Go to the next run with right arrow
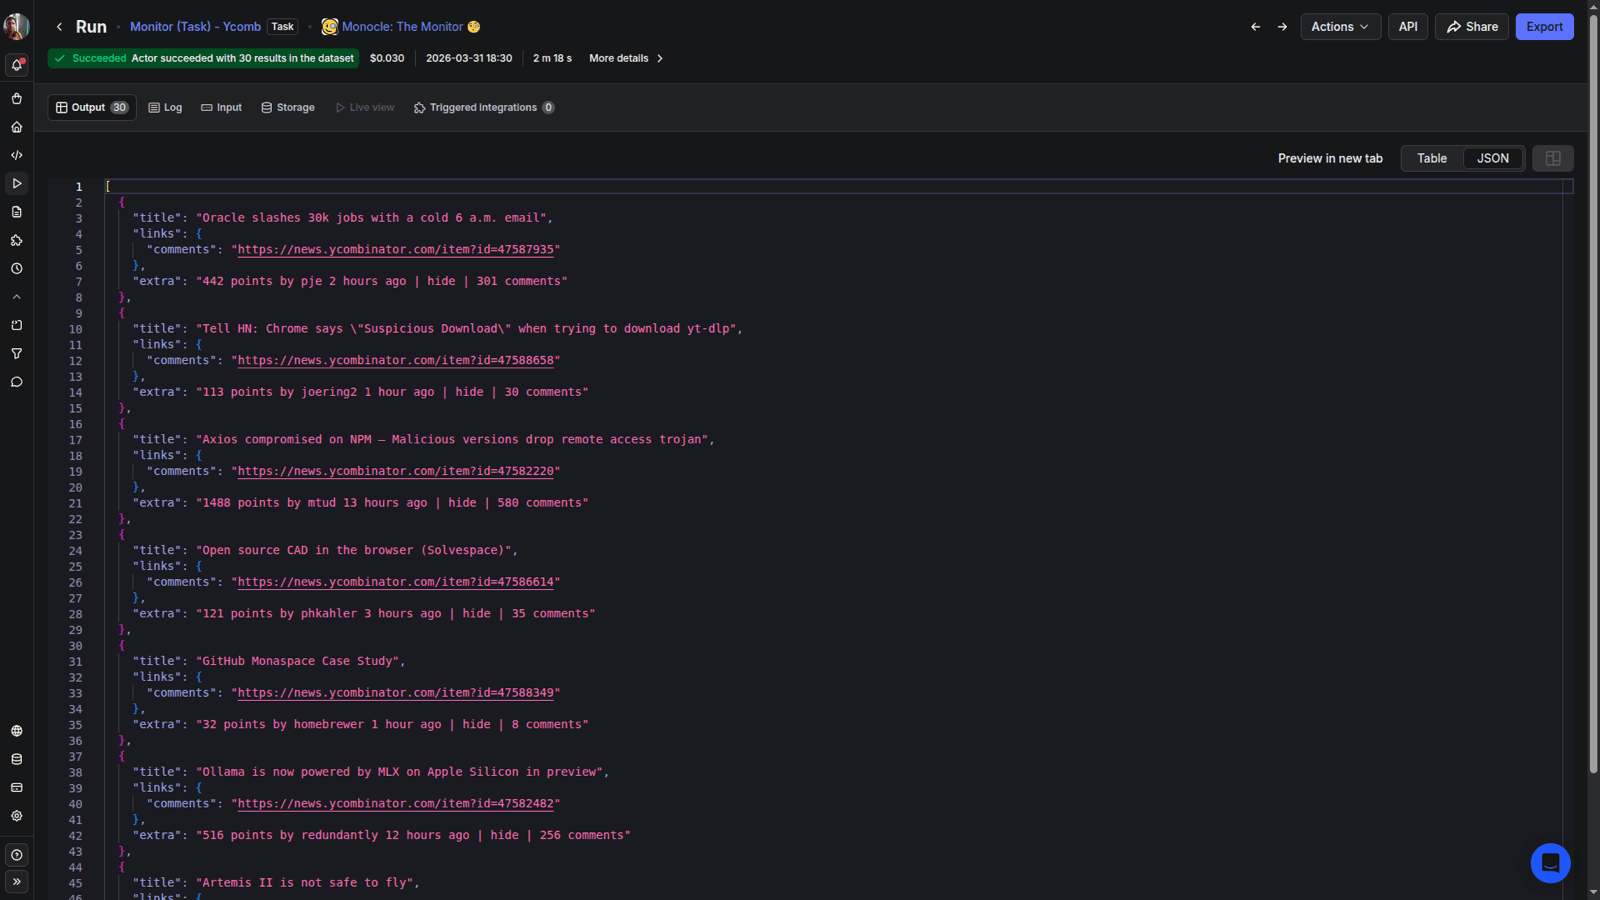The width and height of the screenshot is (1600, 900). point(1282,27)
